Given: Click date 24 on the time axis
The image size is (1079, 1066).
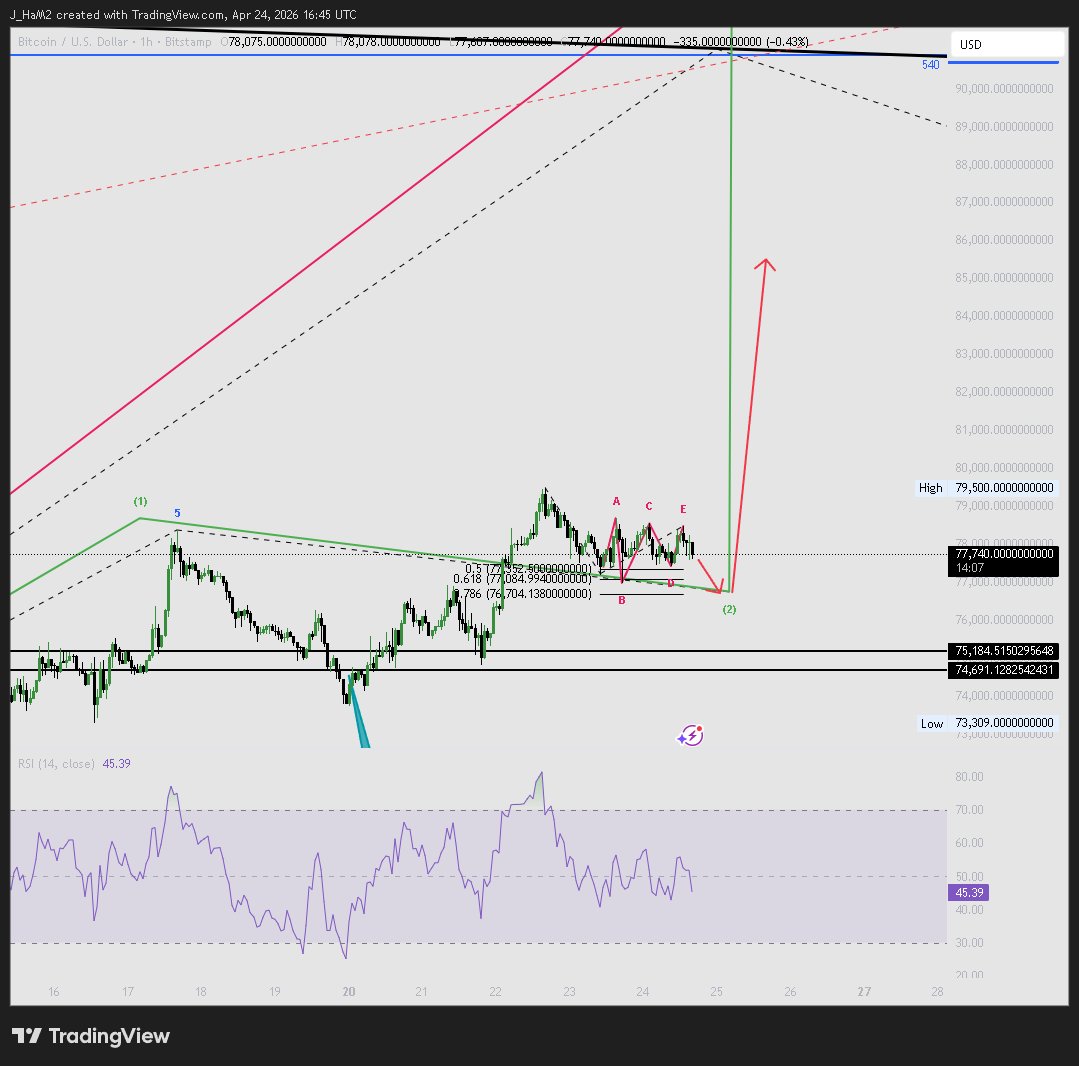Looking at the screenshot, I should [642, 992].
